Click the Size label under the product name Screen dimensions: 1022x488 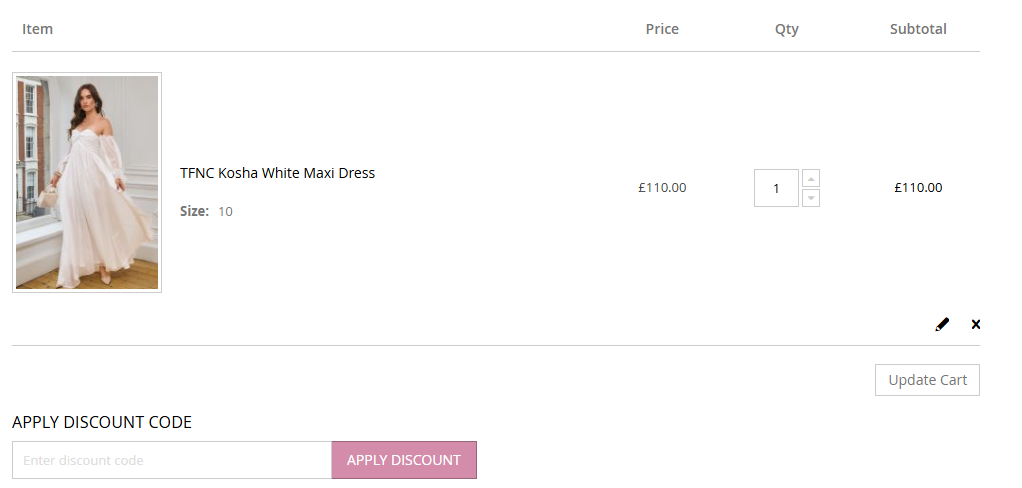(194, 211)
